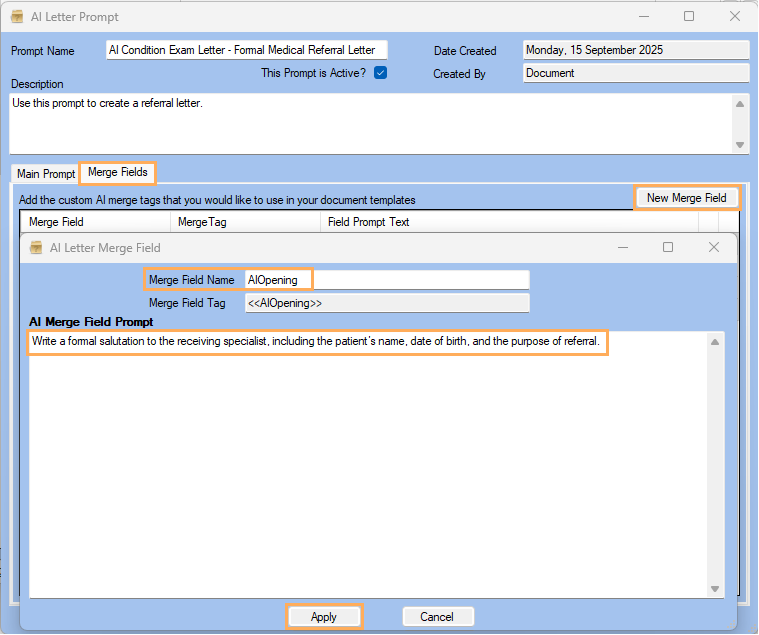Minimize the AI Letter Merge Field dialog
The image size is (759, 635).
click(622, 247)
